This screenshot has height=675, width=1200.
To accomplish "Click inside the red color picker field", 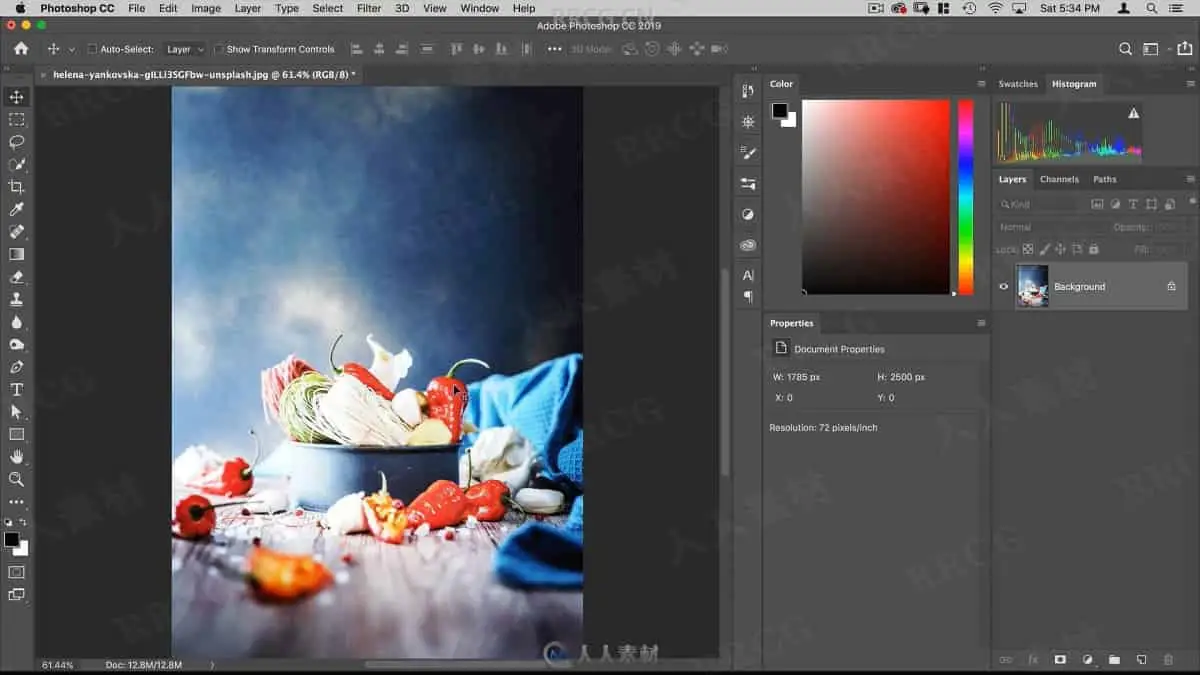I will point(876,197).
